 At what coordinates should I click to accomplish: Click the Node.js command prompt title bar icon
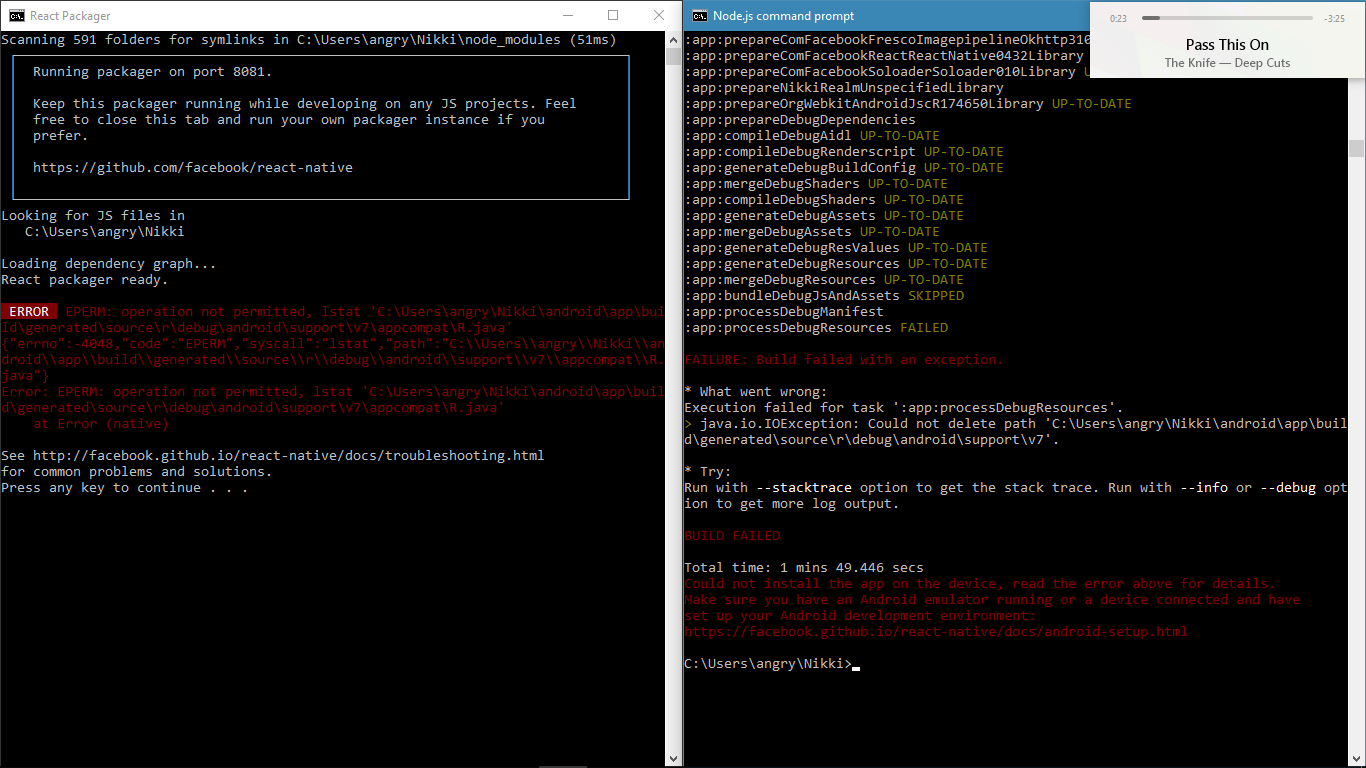point(700,15)
